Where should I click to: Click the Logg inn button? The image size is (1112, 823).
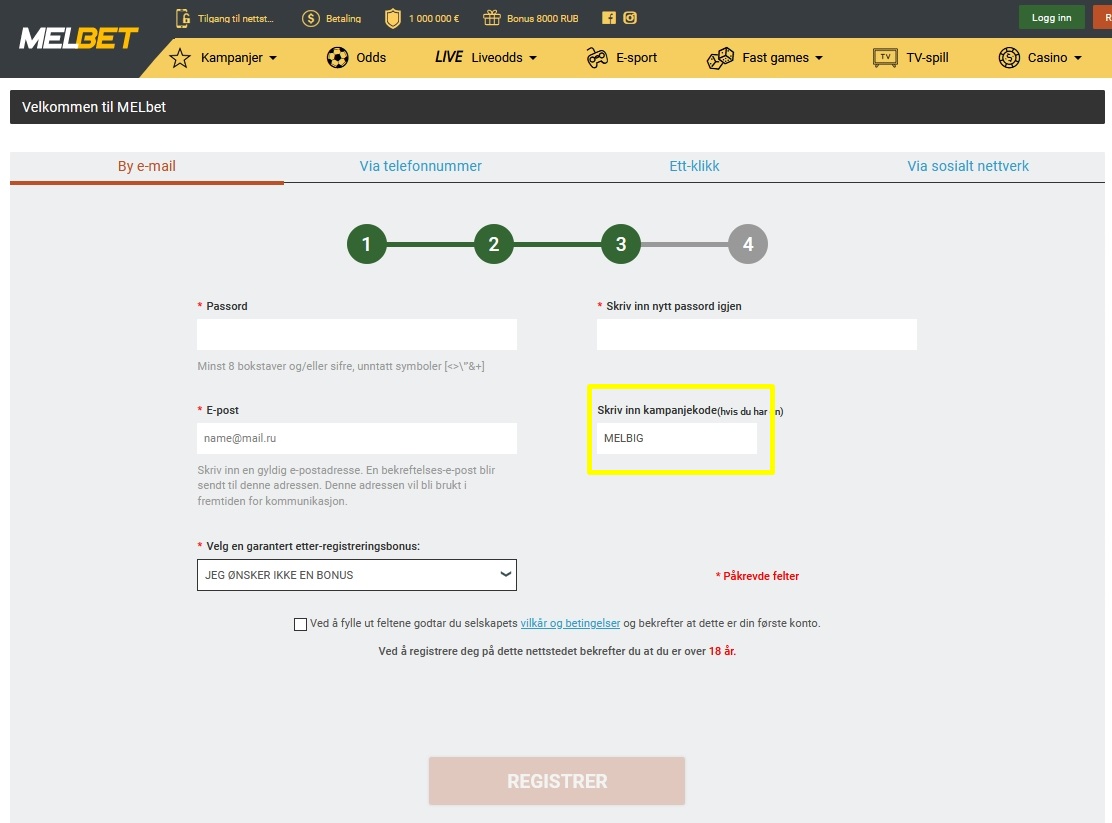click(x=1052, y=18)
